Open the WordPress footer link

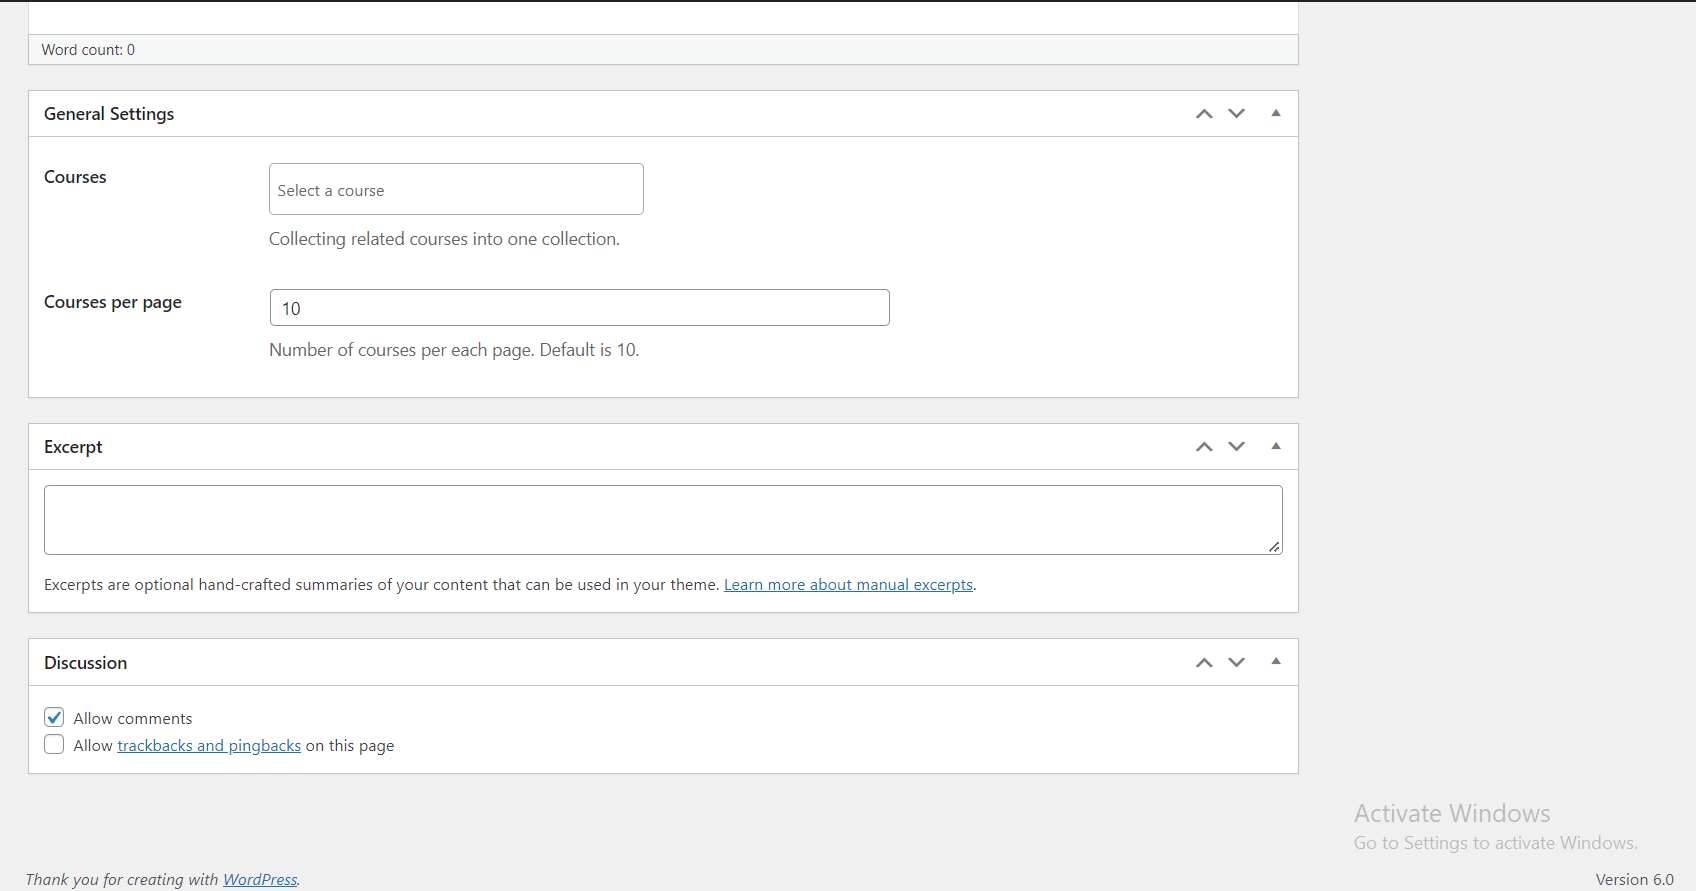click(x=260, y=880)
